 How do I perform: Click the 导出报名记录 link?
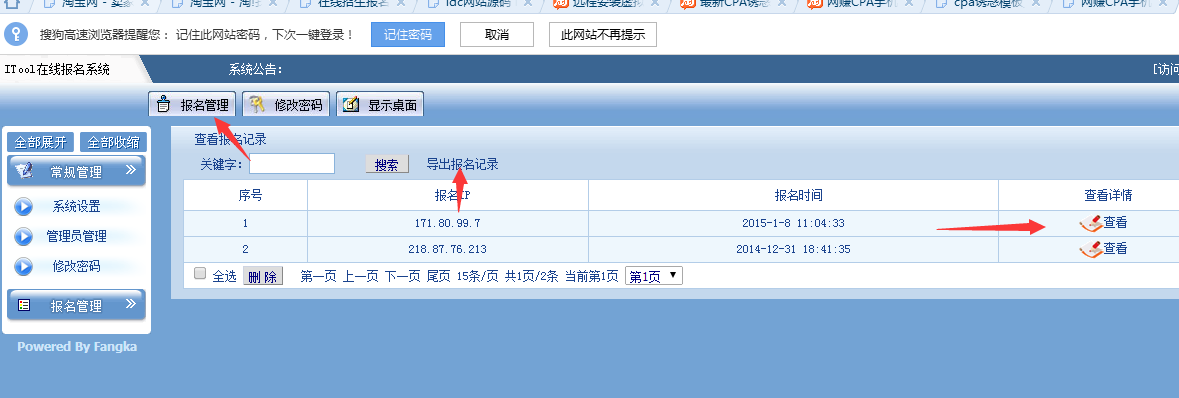tap(462, 164)
